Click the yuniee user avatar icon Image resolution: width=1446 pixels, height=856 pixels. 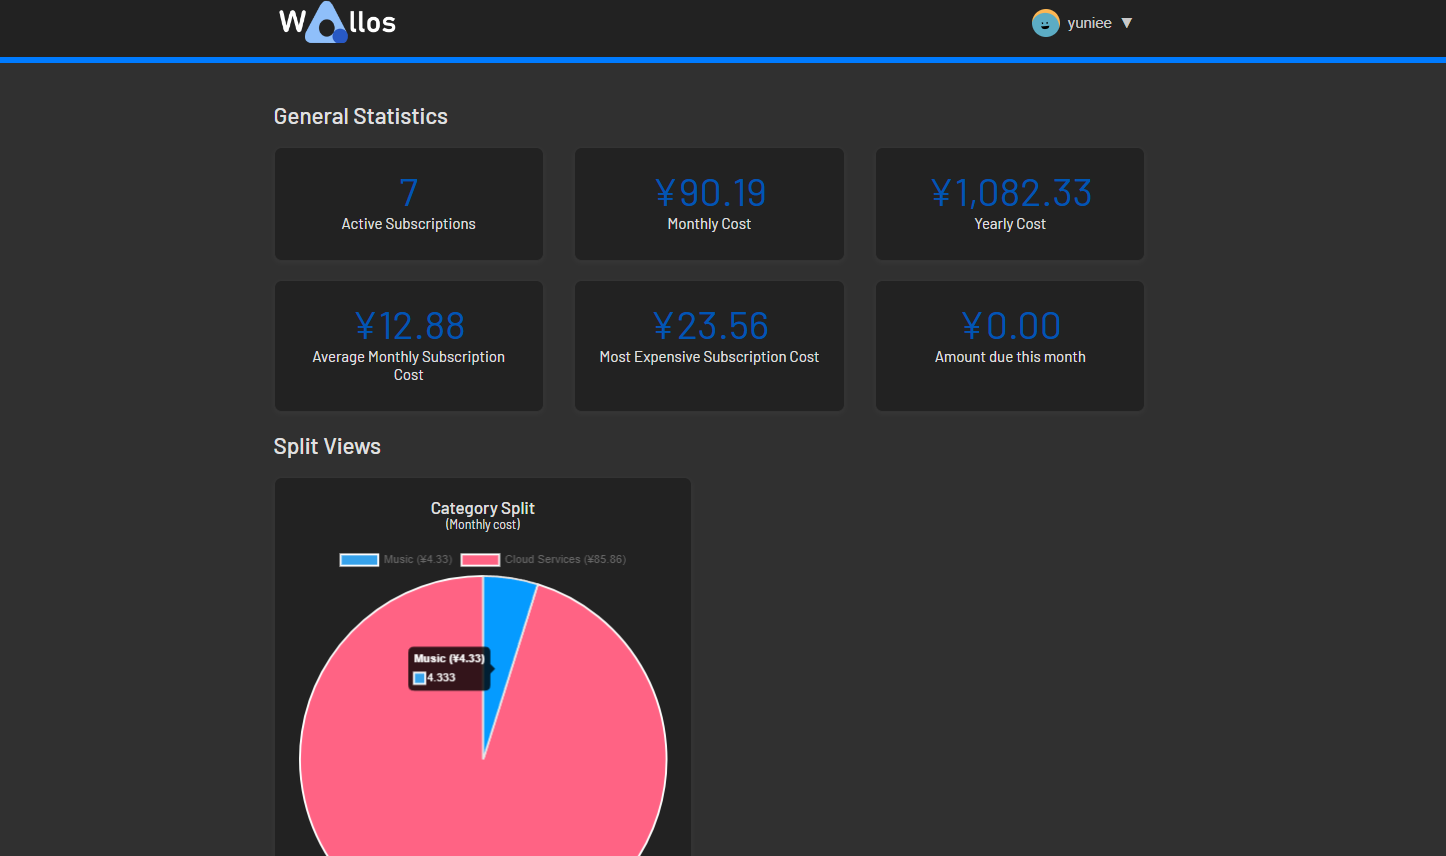click(x=1045, y=23)
